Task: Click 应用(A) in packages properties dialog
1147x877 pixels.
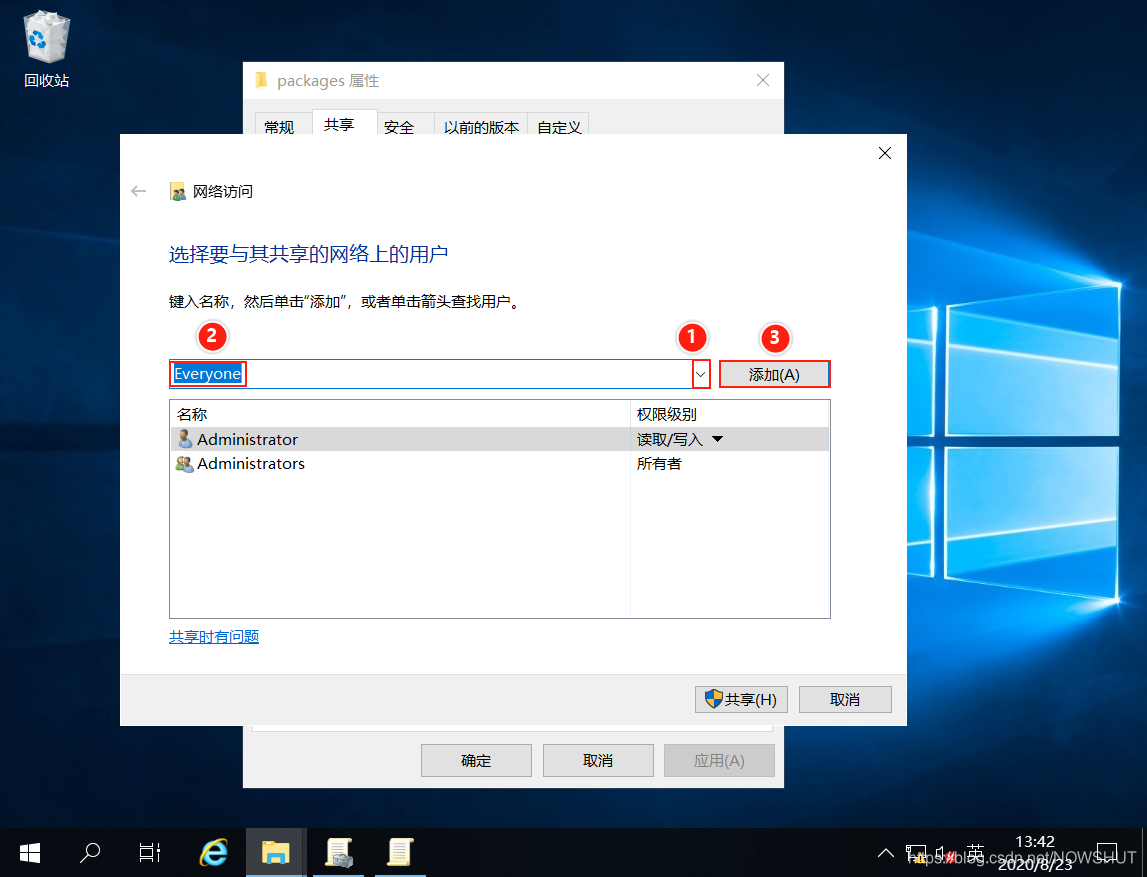Action: coord(719,761)
